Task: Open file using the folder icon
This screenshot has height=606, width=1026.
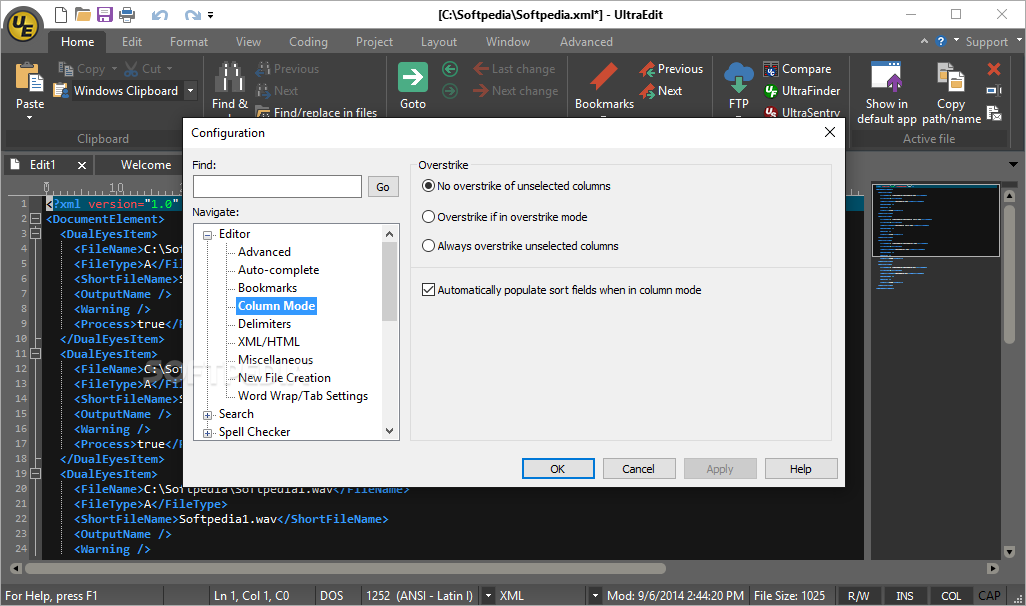Action: [82, 14]
